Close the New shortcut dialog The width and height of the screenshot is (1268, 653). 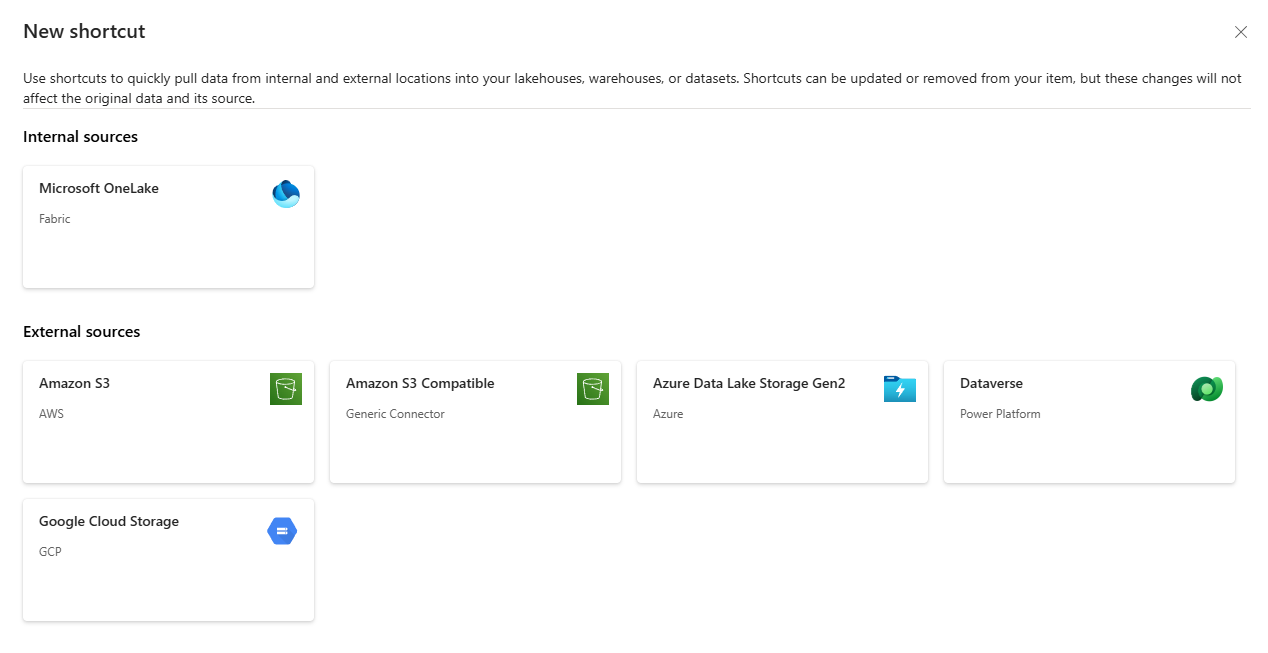click(x=1241, y=32)
